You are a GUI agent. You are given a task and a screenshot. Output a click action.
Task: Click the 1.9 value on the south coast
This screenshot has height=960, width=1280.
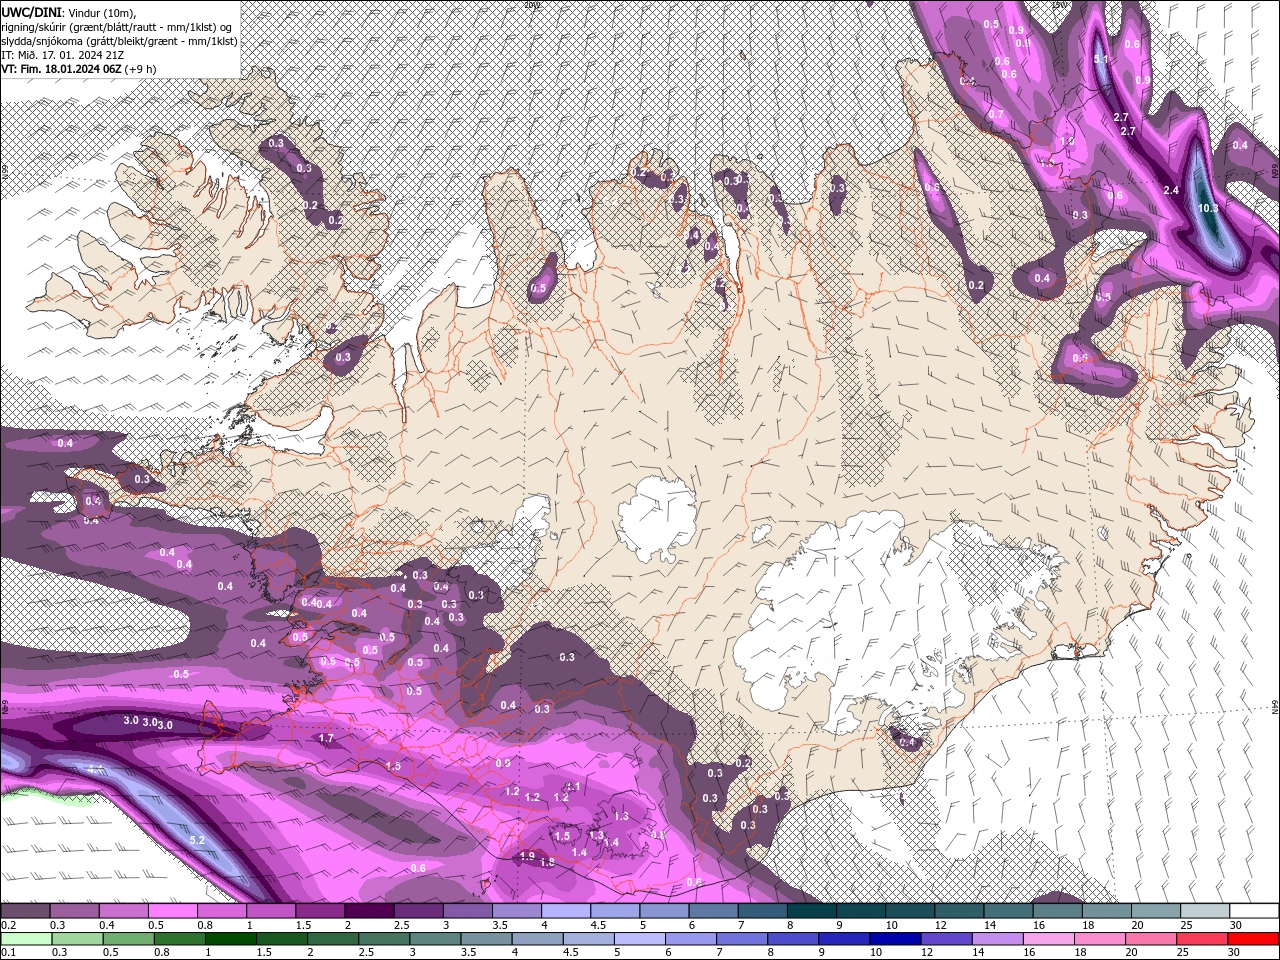[x=527, y=856]
